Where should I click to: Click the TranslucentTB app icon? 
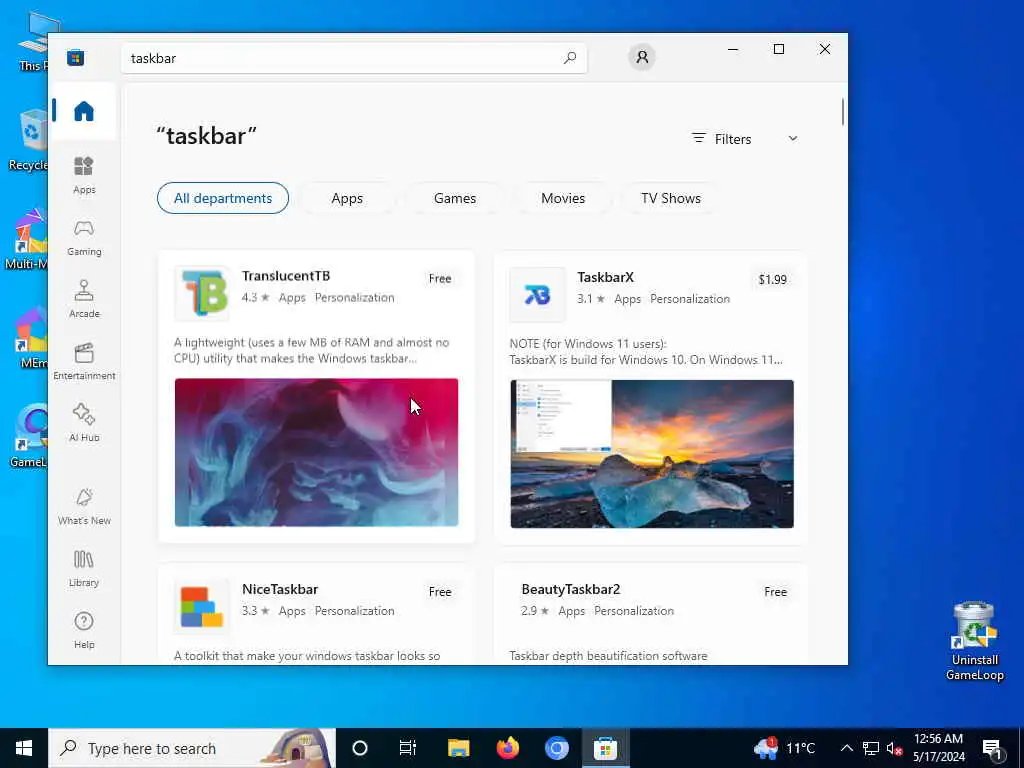click(x=202, y=293)
